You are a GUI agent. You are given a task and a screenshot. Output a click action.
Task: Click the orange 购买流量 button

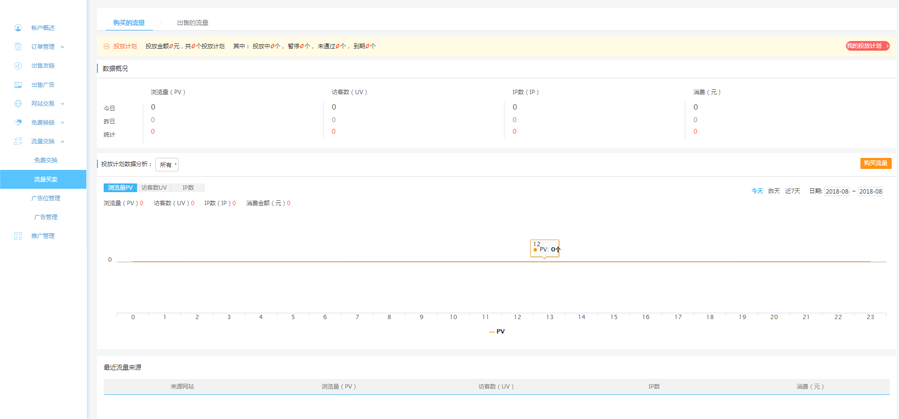pos(875,163)
